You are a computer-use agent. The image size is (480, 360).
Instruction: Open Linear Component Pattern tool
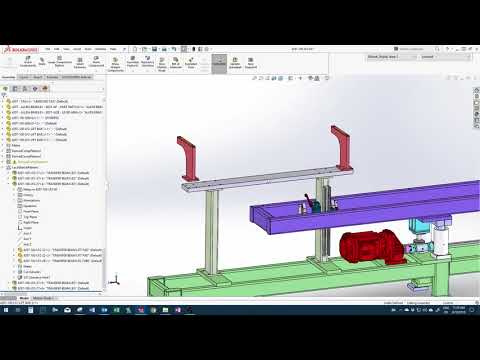pos(60,62)
